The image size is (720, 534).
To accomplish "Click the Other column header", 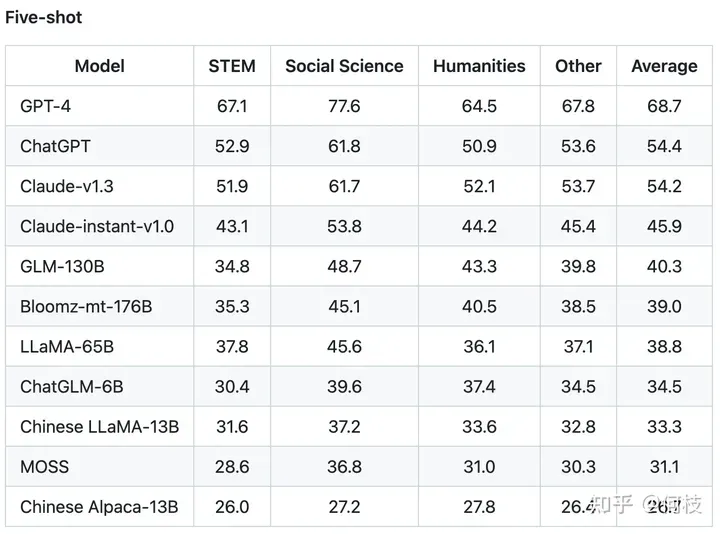I will (x=578, y=66).
